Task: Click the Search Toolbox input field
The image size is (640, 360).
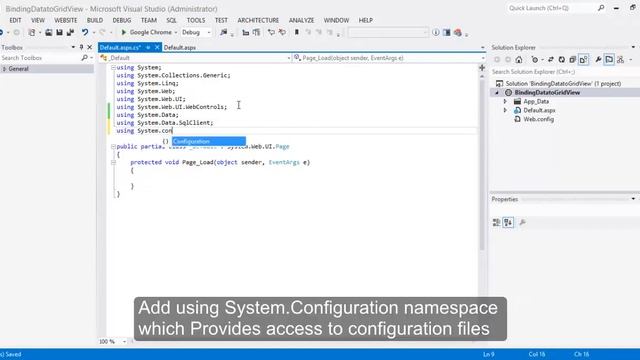Action: click(41, 58)
